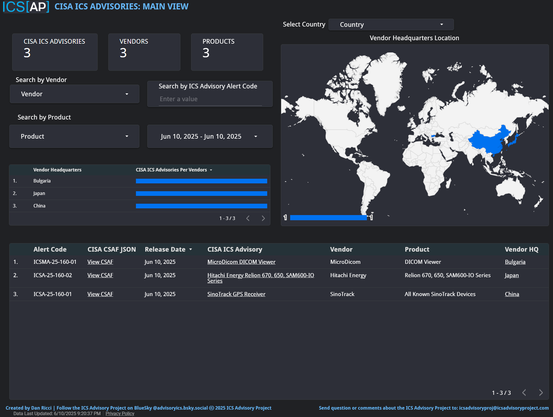Go to previous page of advisories table
553x417 pixels.
[524, 392]
